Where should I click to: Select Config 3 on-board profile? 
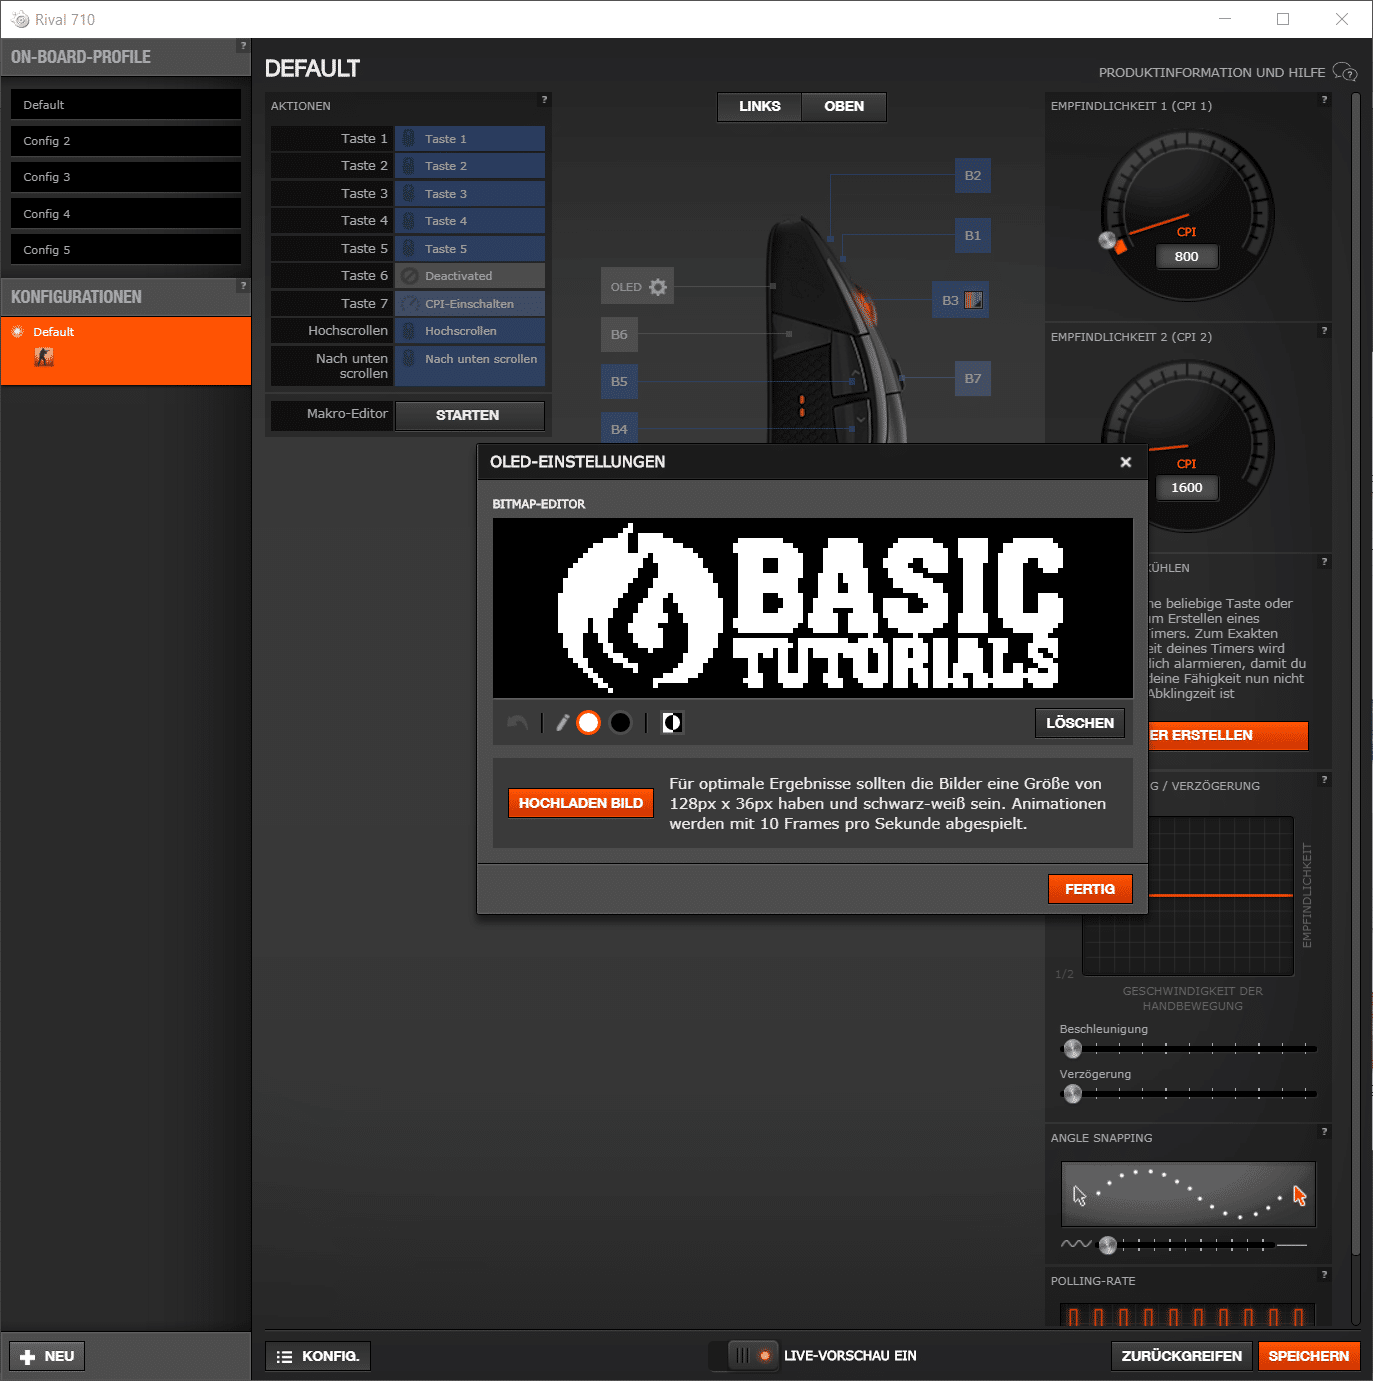click(126, 177)
